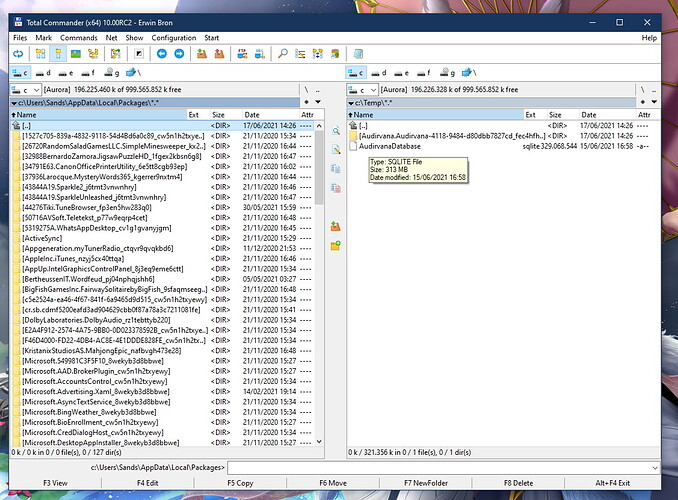This screenshot has width=678, height=500.
Task: Click the left panel scroll down arrow
Action: coord(319,442)
